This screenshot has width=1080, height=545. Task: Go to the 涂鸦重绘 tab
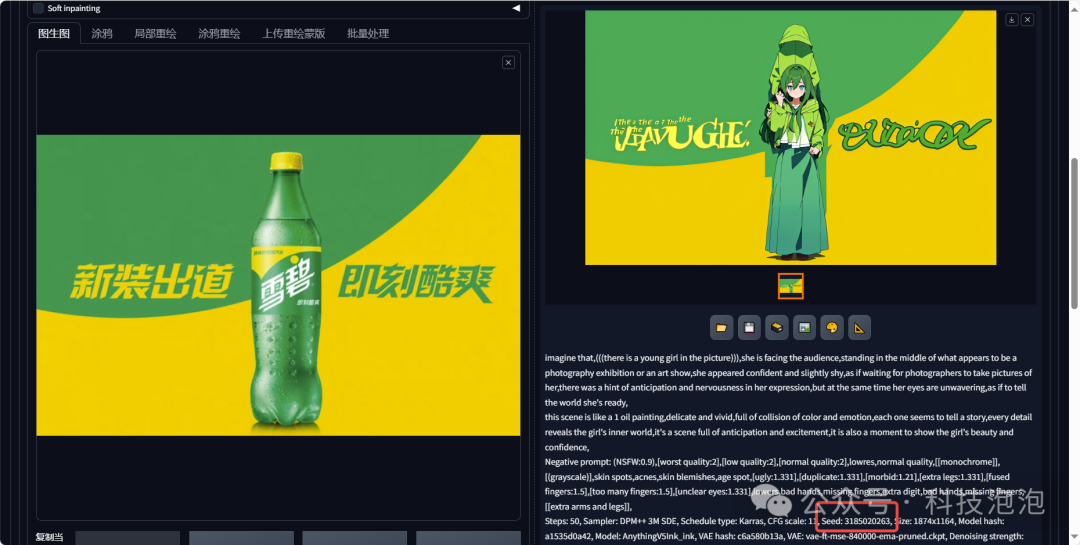pyautogui.click(x=219, y=33)
